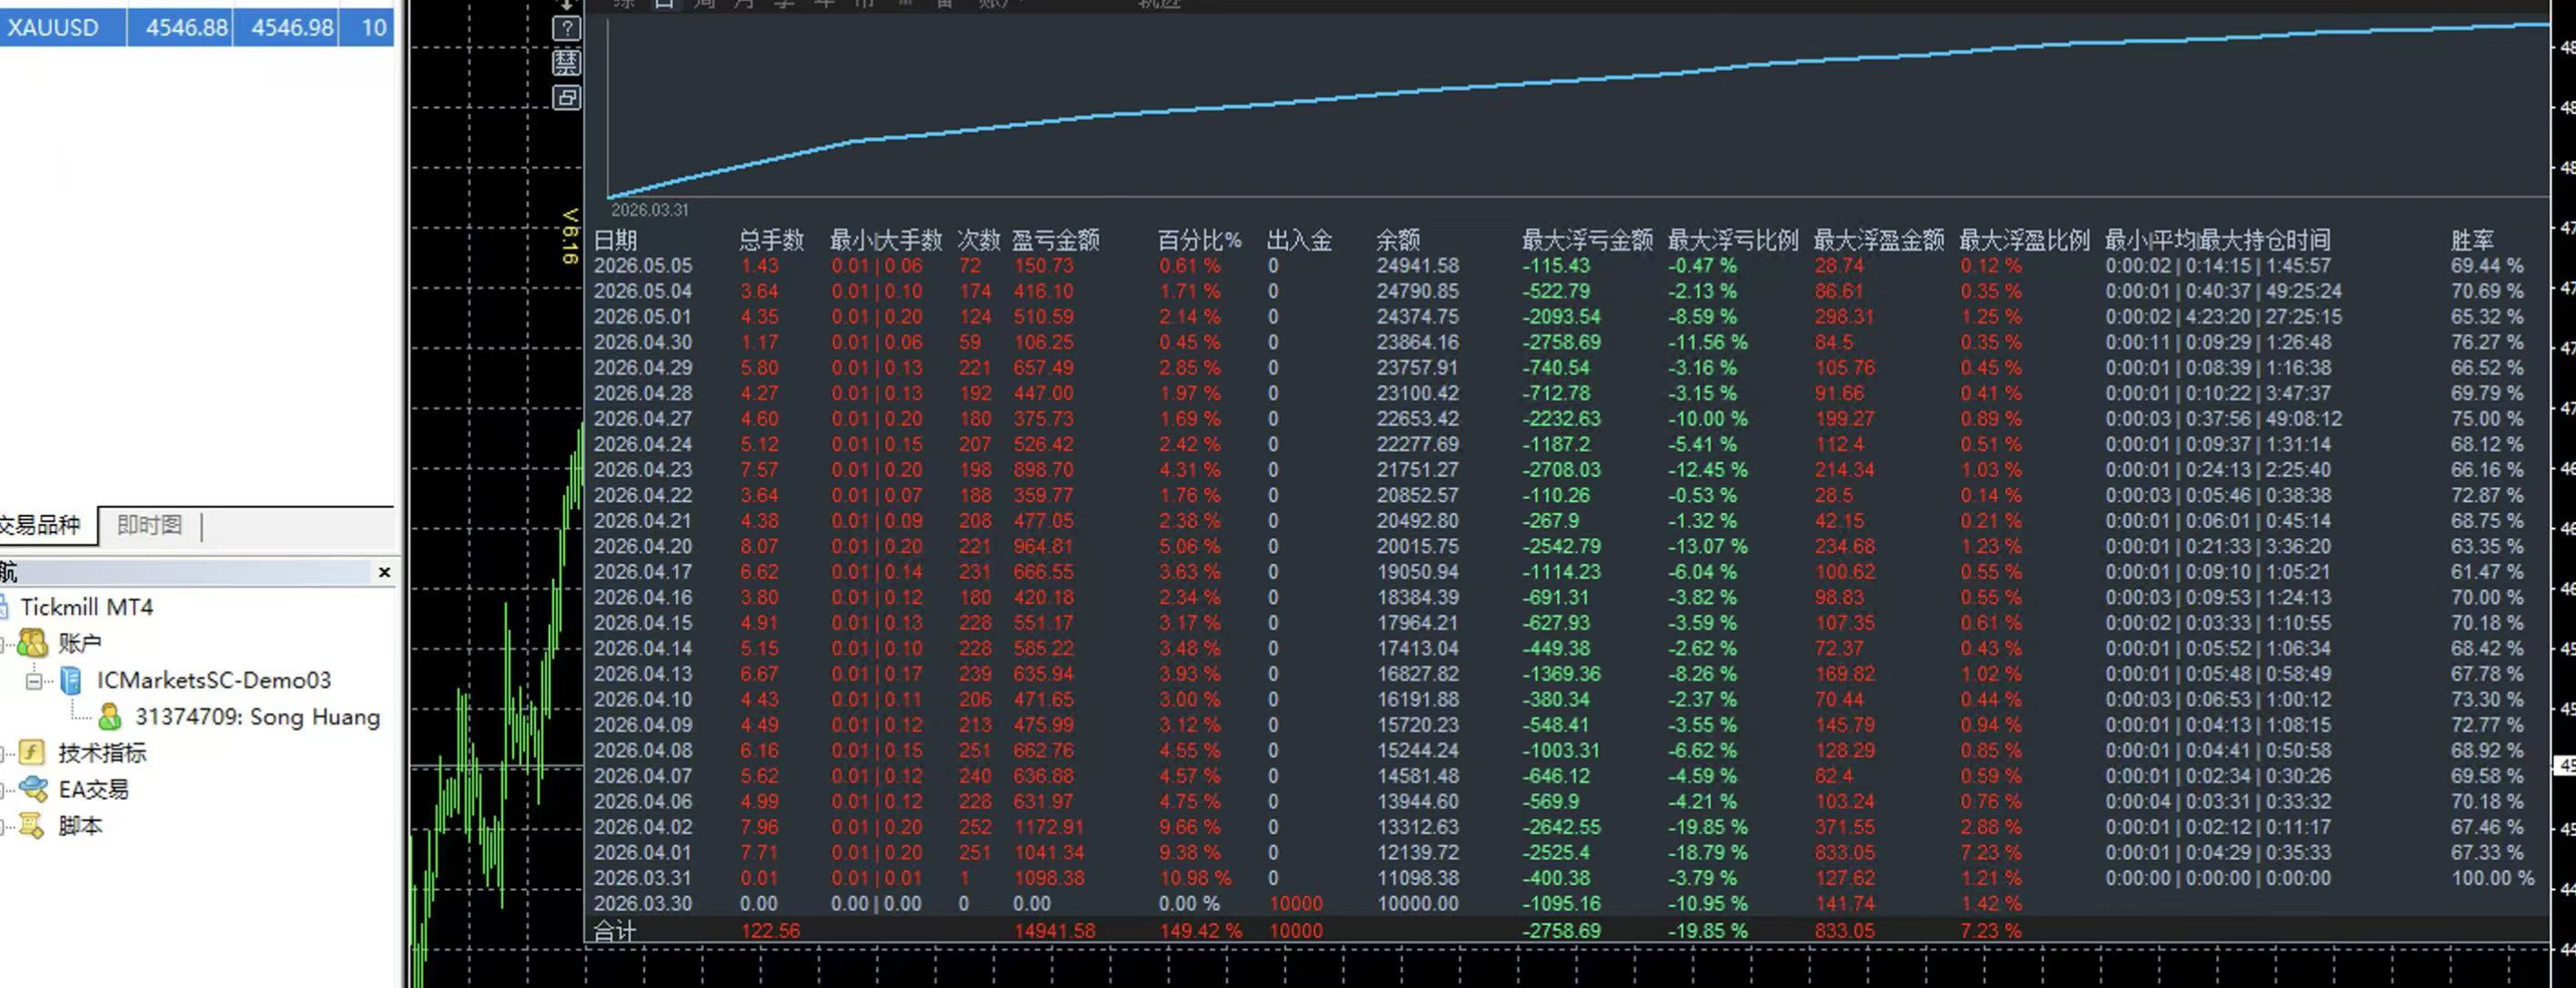This screenshot has width=2576, height=988.
Task: Click the balance value 20015.75
Action: pyautogui.click(x=1417, y=546)
